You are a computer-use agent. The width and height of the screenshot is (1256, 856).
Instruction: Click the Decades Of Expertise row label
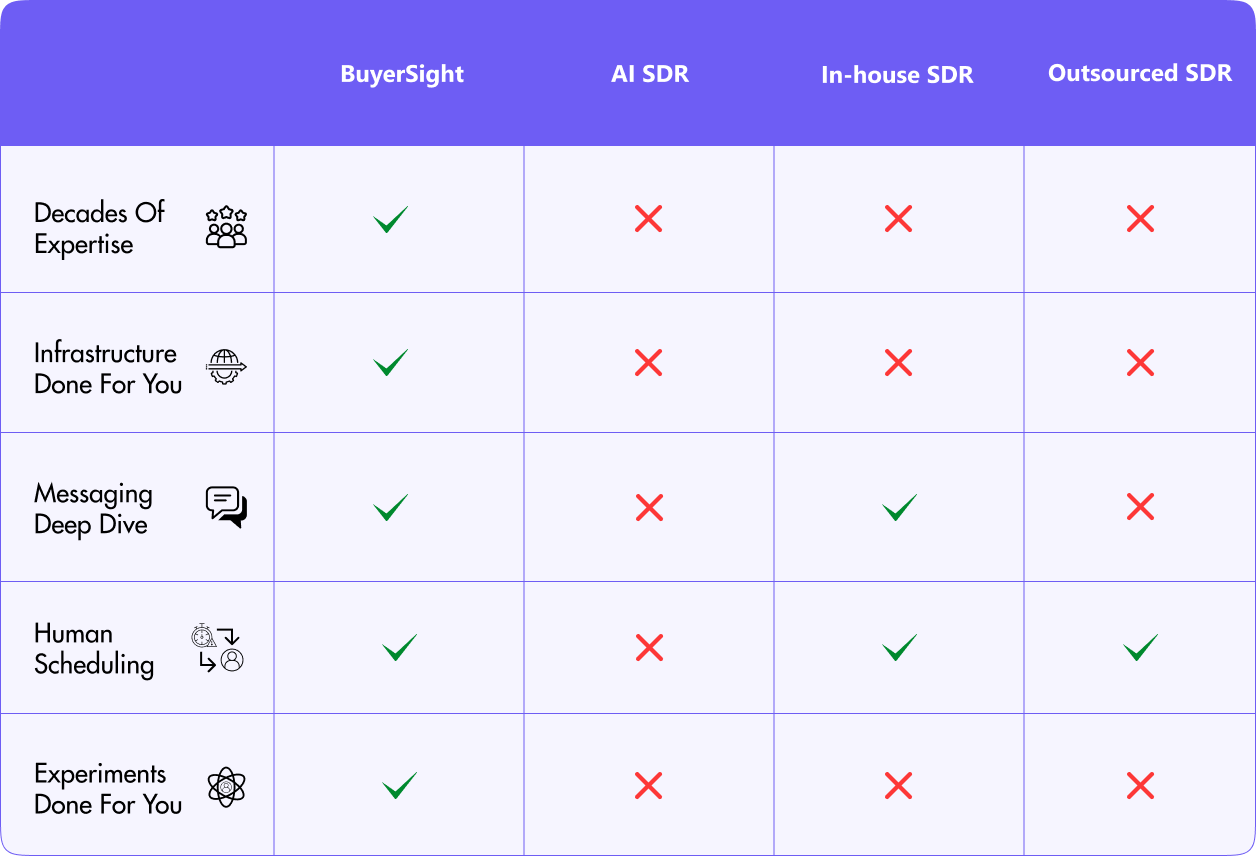click(x=99, y=228)
